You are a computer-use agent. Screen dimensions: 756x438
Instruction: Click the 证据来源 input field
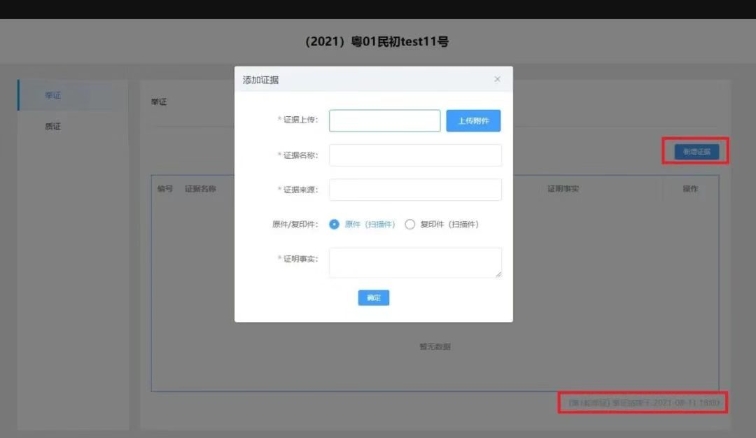[x=415, y=190]
